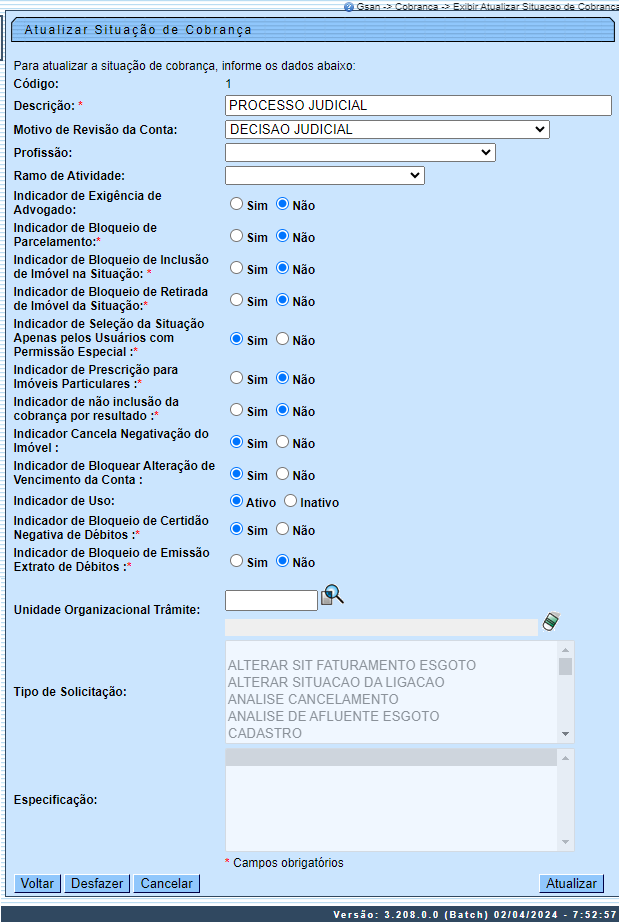619x922 pixels.
Task: Choose Sim for não inclusão da cobrança
Action: [x=236, y=410]
